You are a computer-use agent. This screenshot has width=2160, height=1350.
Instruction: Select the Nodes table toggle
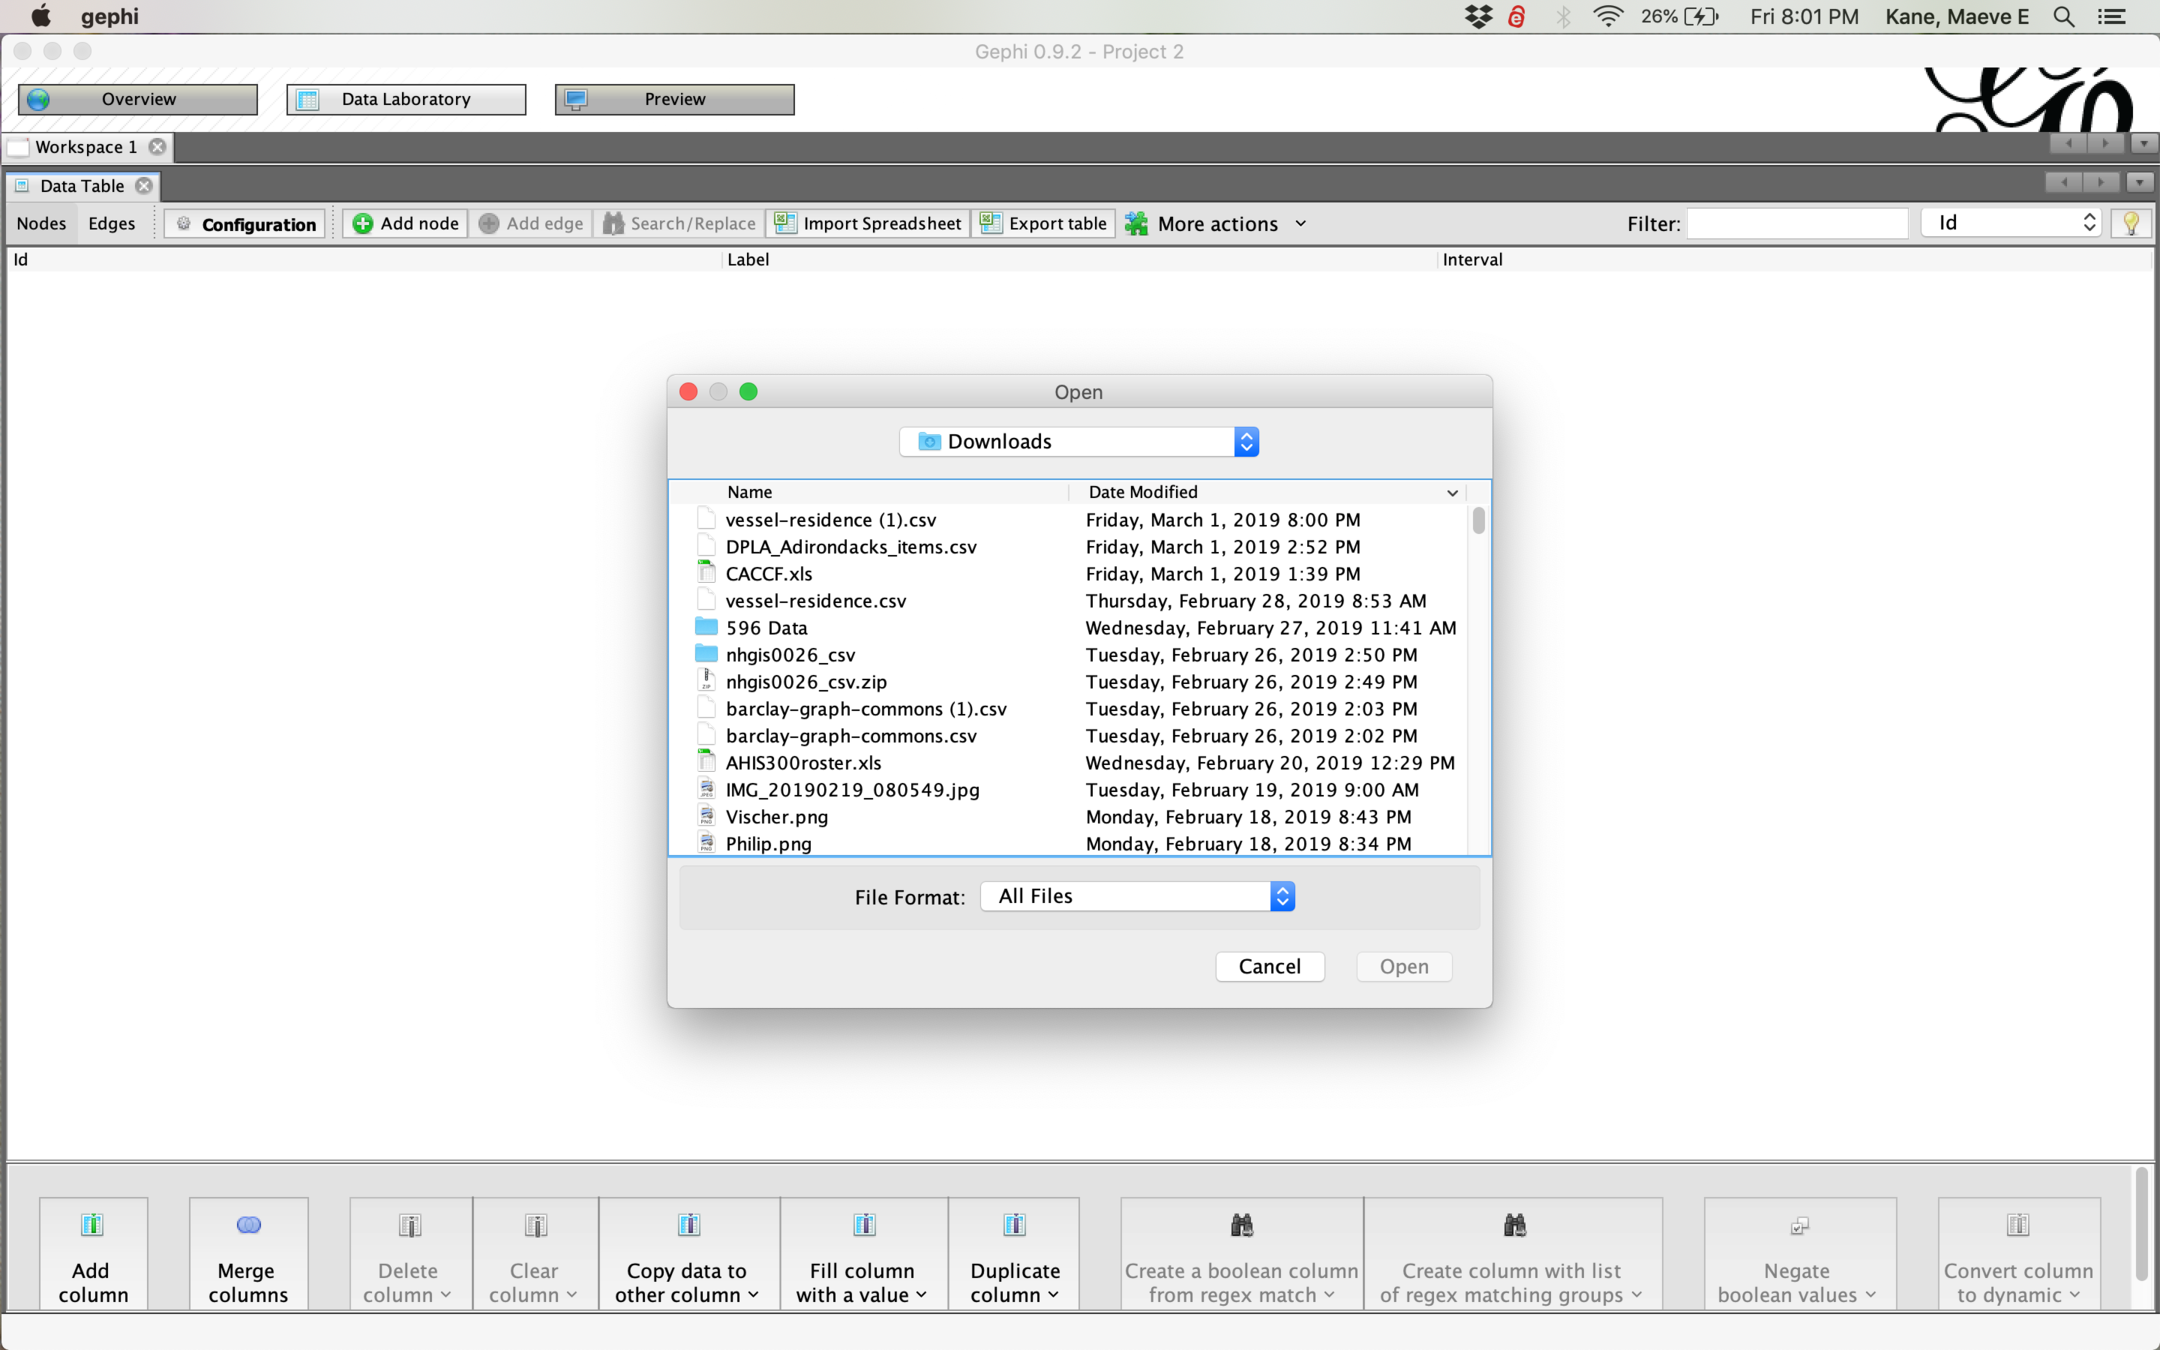click(41, 224)
